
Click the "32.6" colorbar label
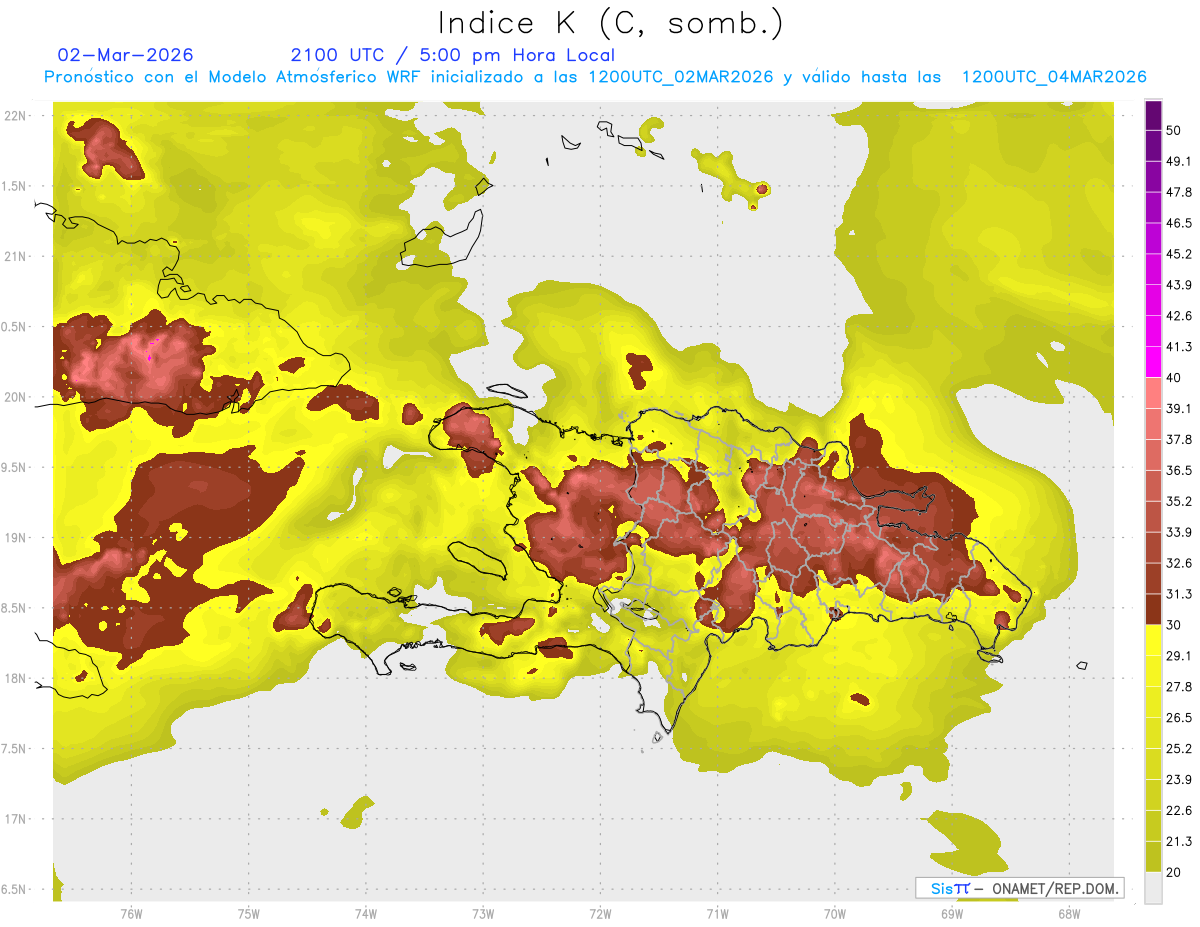tap(1179, 563)
